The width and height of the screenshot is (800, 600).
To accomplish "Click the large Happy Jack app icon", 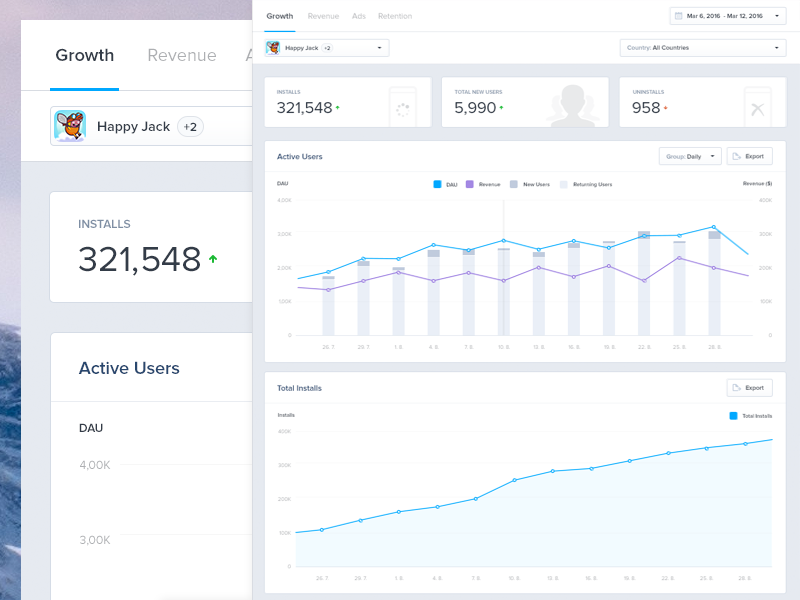I will click(x=69, y=126).
